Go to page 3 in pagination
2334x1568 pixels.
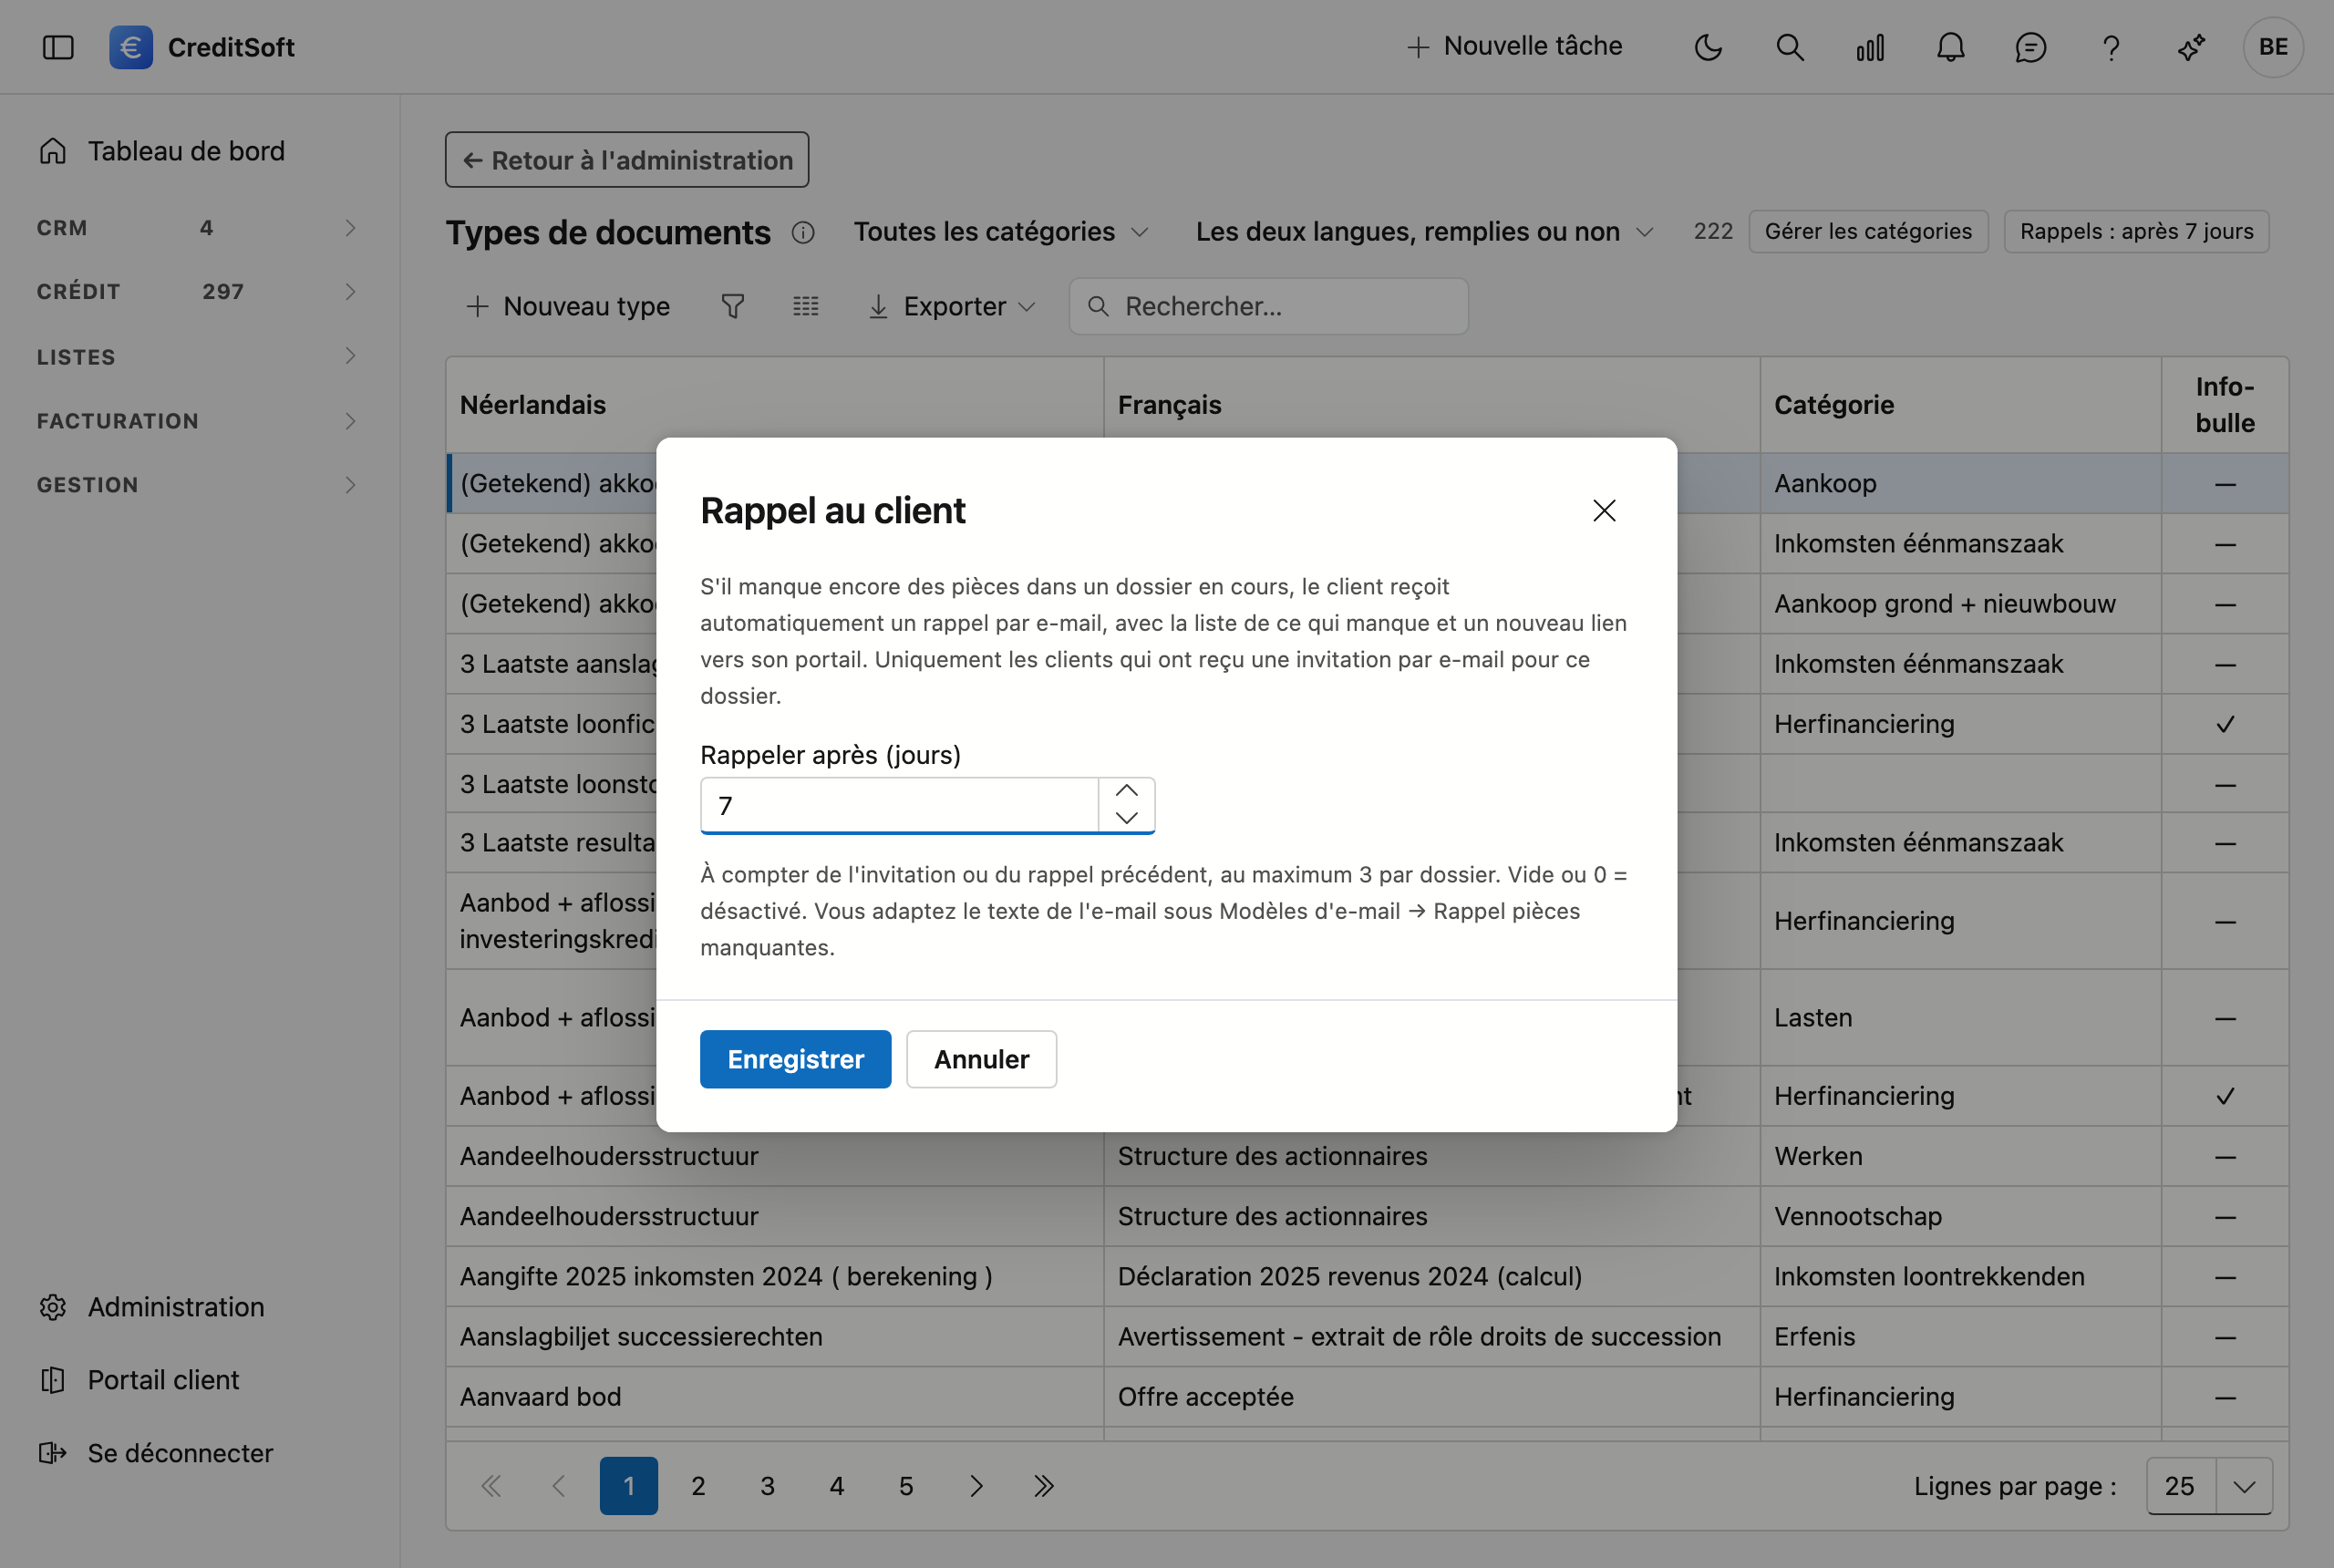[767, 1486]
